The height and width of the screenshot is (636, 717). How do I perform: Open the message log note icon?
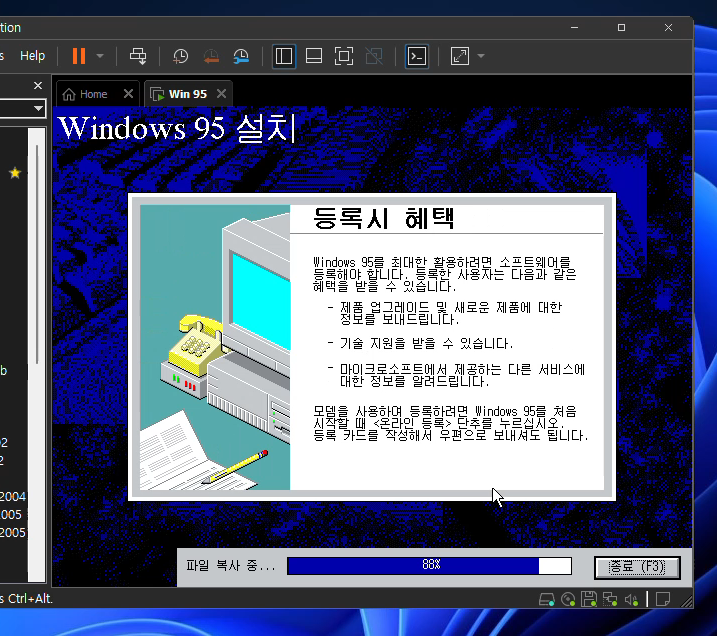pos(663,599)
